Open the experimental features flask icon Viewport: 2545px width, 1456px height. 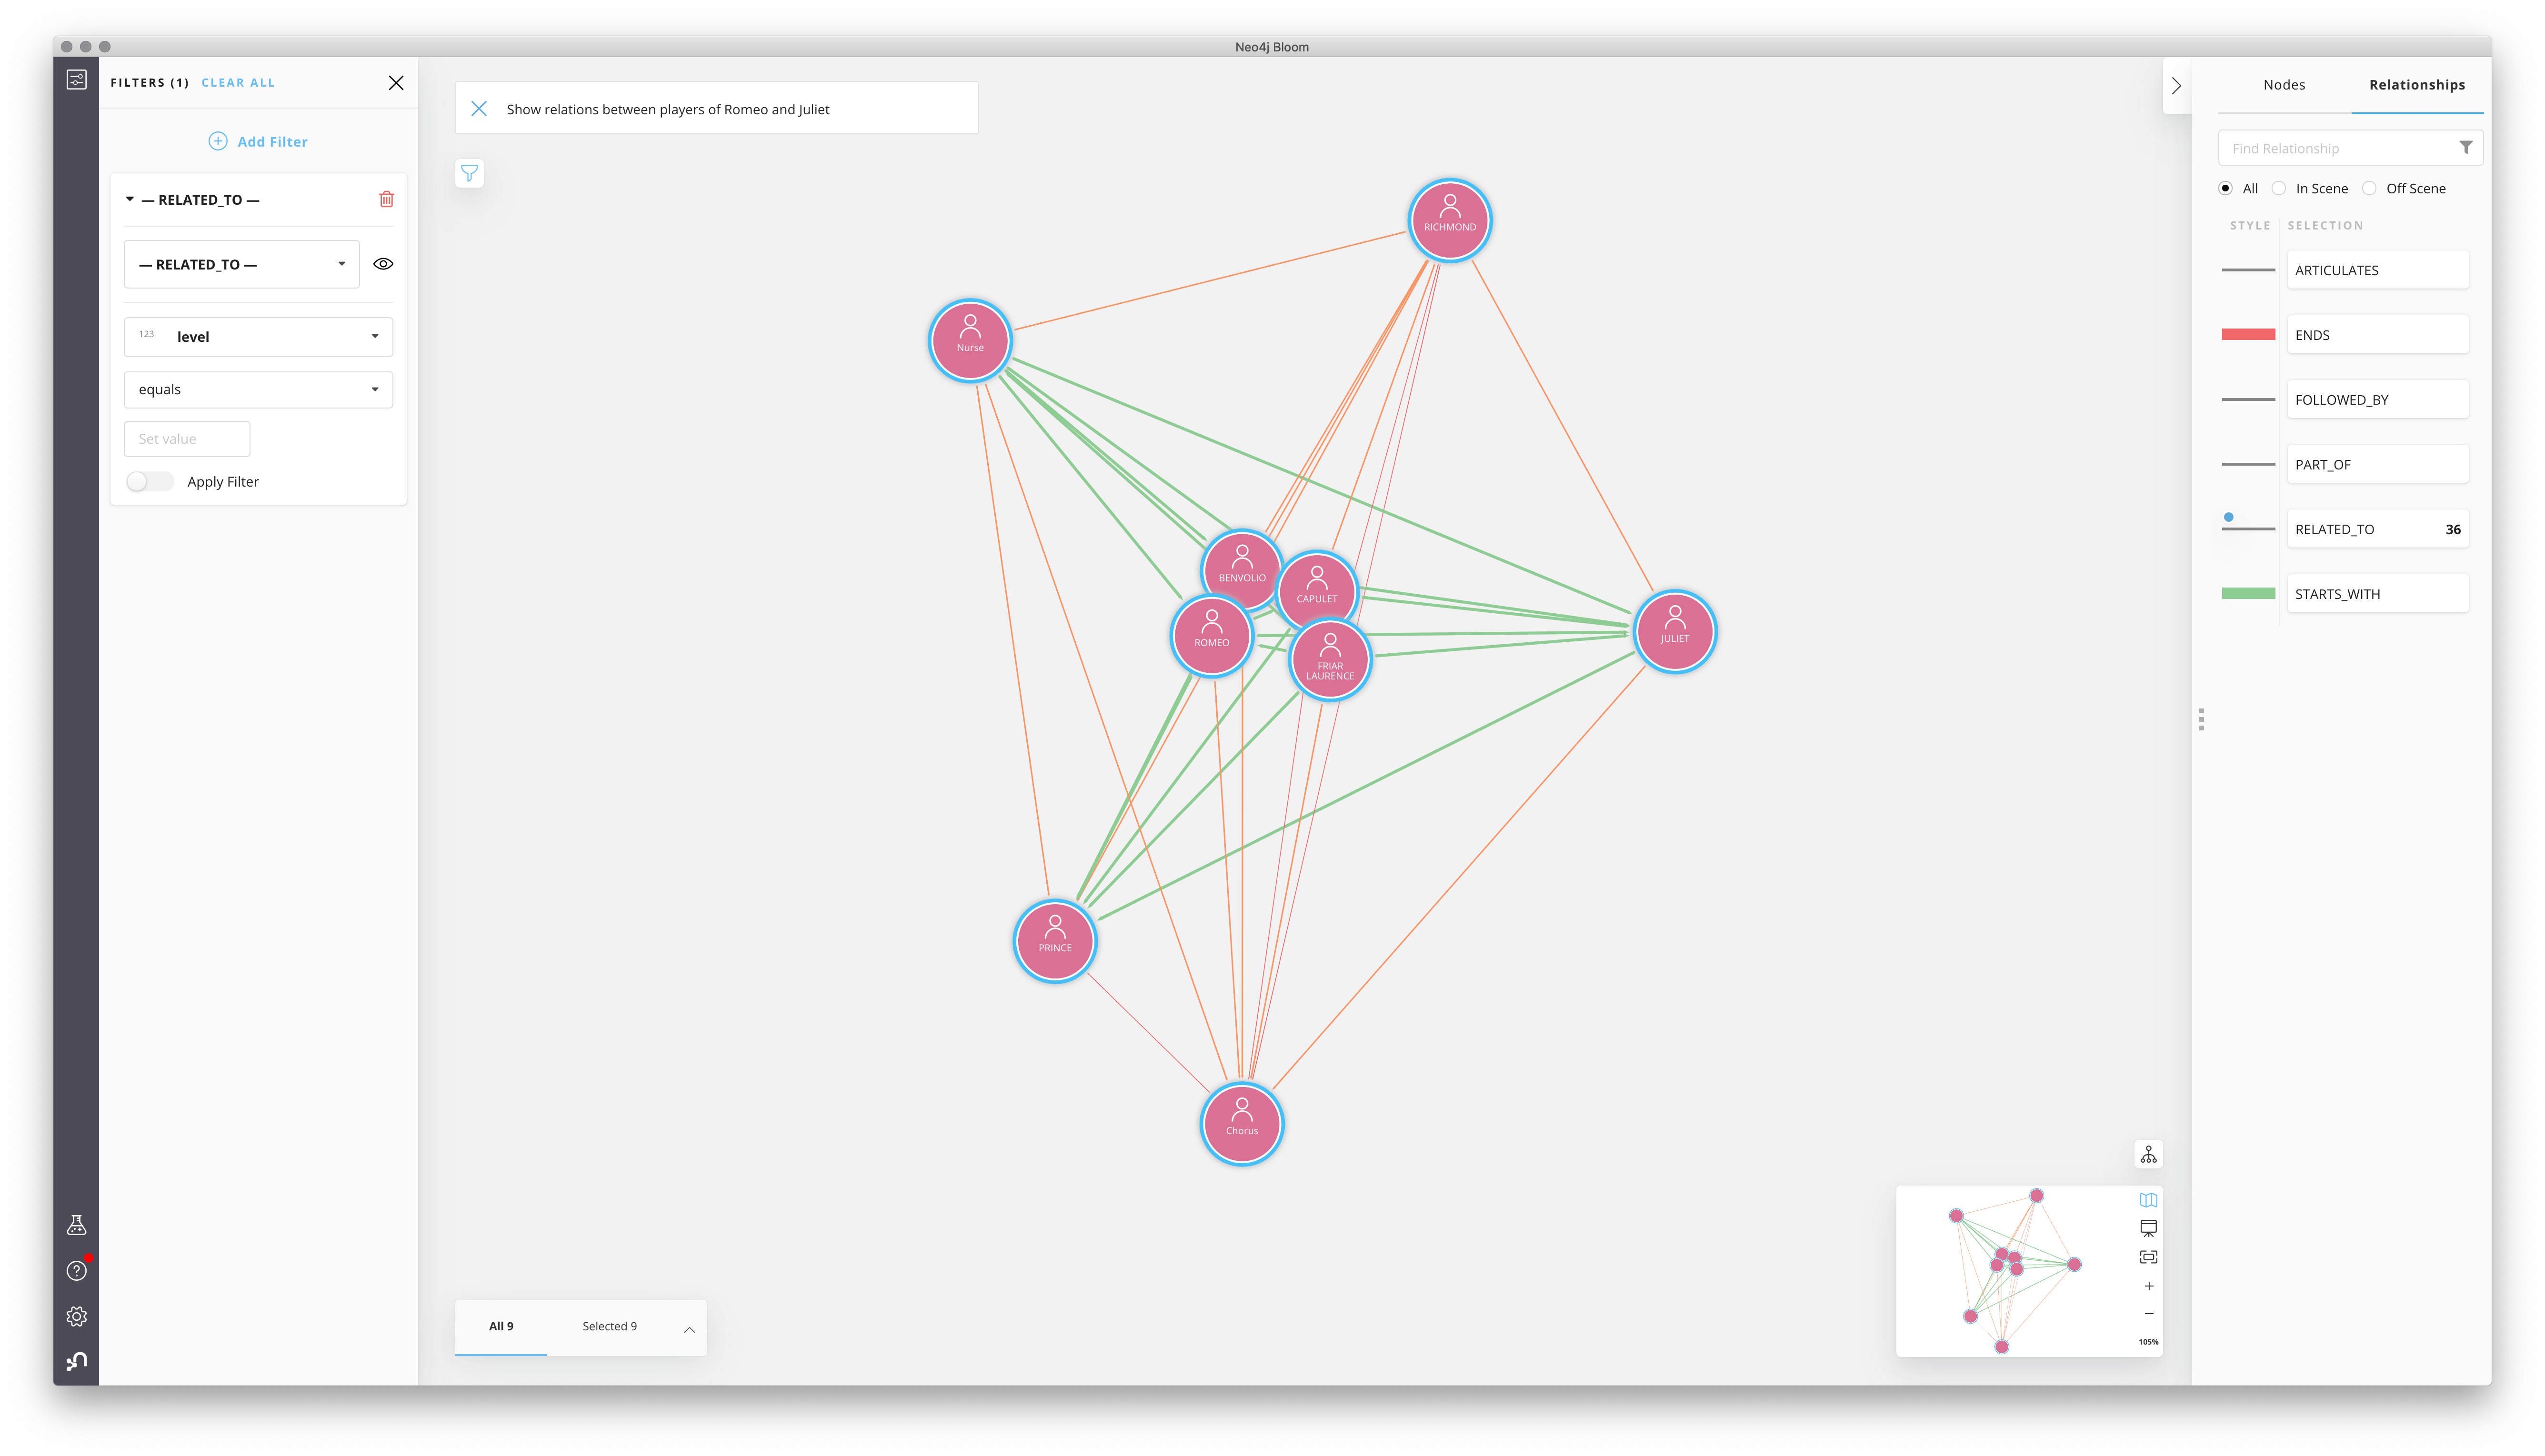pos(76,1226)
